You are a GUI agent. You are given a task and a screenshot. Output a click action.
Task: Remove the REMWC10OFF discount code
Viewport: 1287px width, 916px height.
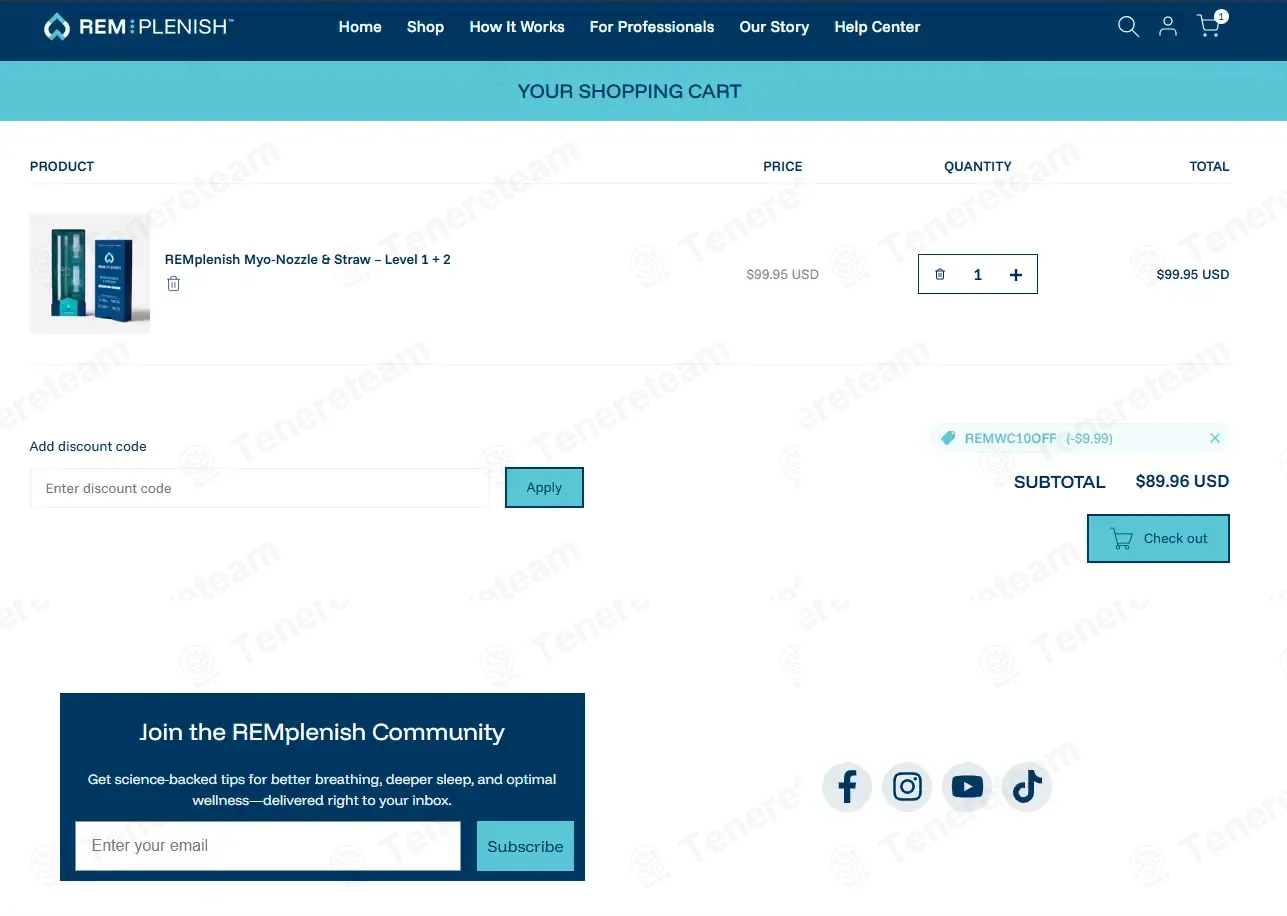pyautogui.click(x=1215, y=438)
